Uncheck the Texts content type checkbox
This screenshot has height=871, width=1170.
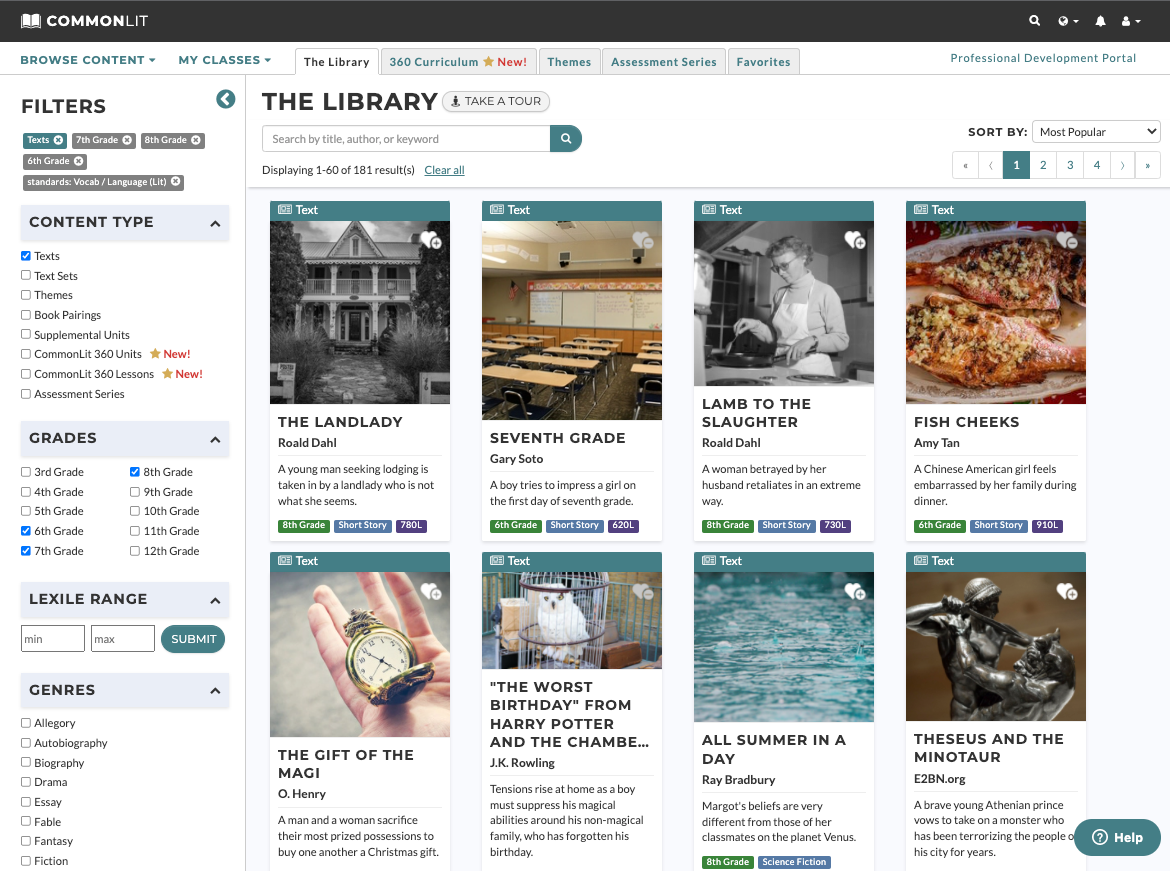[x=26, y=255]
